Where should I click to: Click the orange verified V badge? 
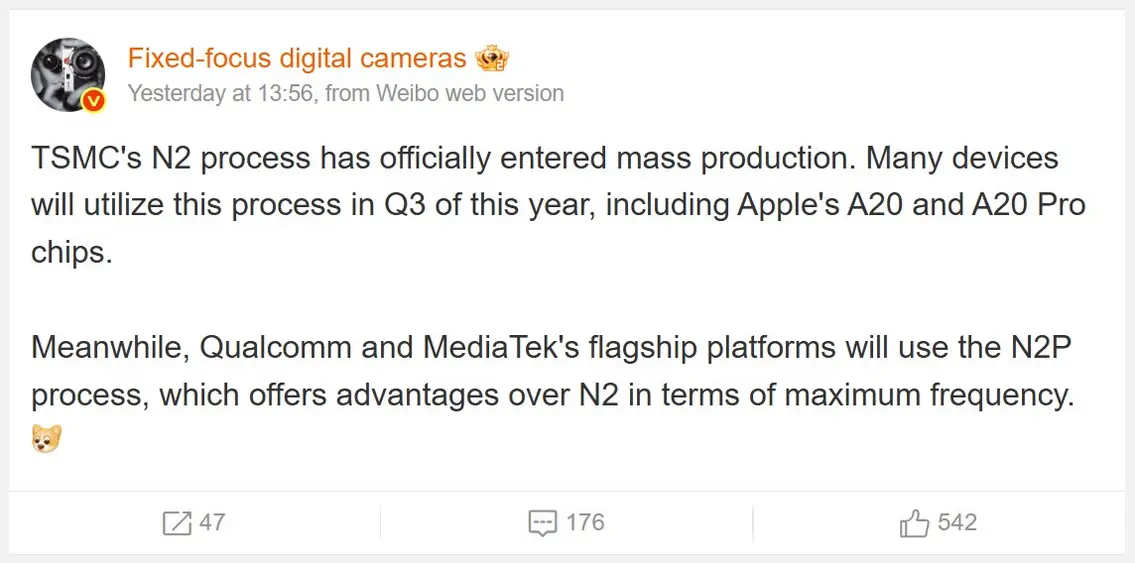[x=93, y=100]
